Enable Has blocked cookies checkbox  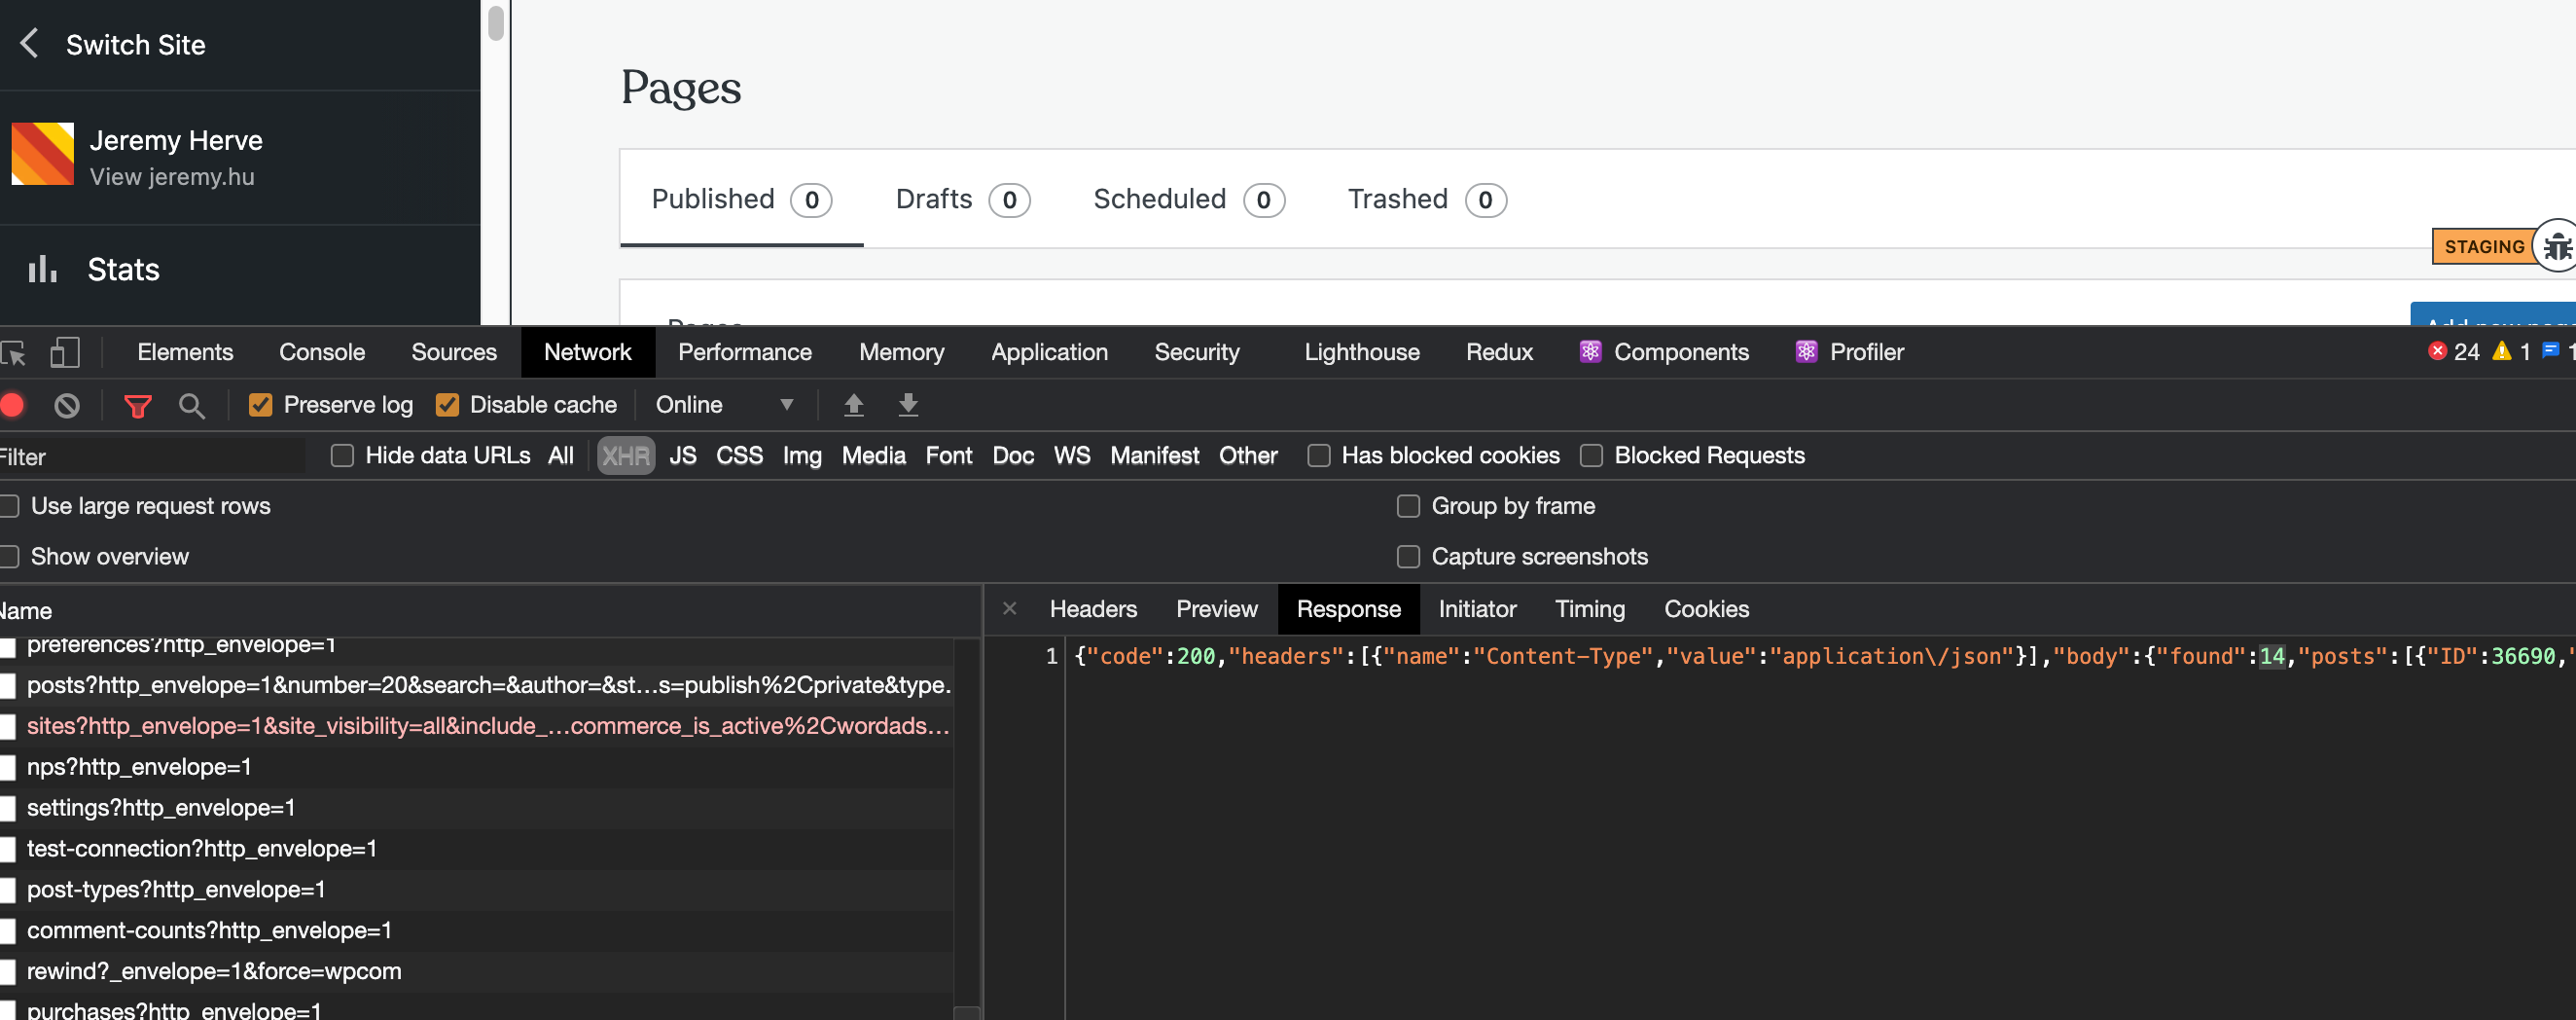pos(1318,455)
